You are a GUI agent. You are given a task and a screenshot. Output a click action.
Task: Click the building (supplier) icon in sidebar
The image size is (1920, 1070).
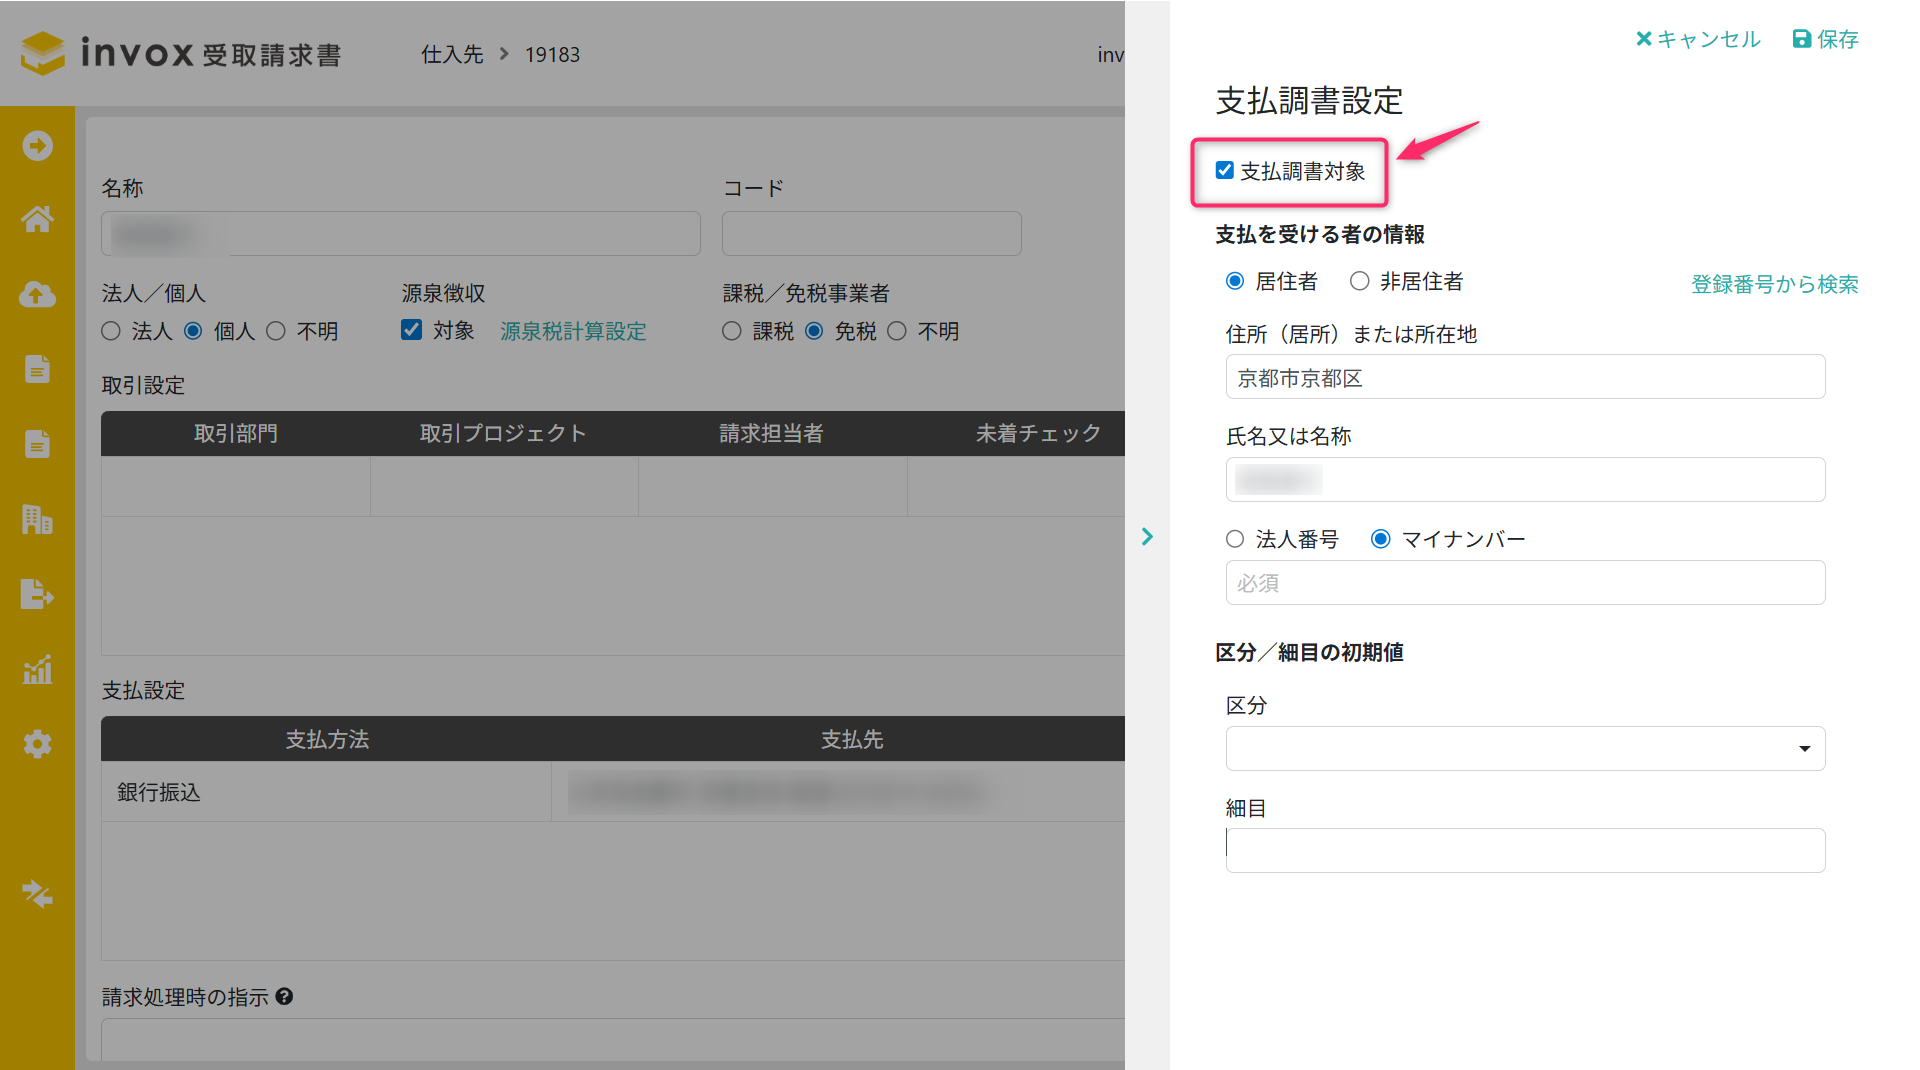pos(37,519)
